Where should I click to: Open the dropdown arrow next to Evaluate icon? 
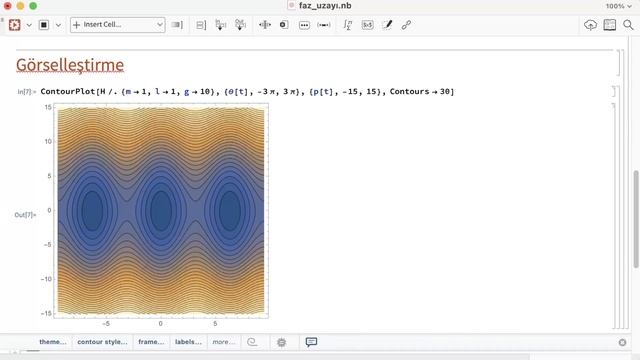[x=29, y=25]
